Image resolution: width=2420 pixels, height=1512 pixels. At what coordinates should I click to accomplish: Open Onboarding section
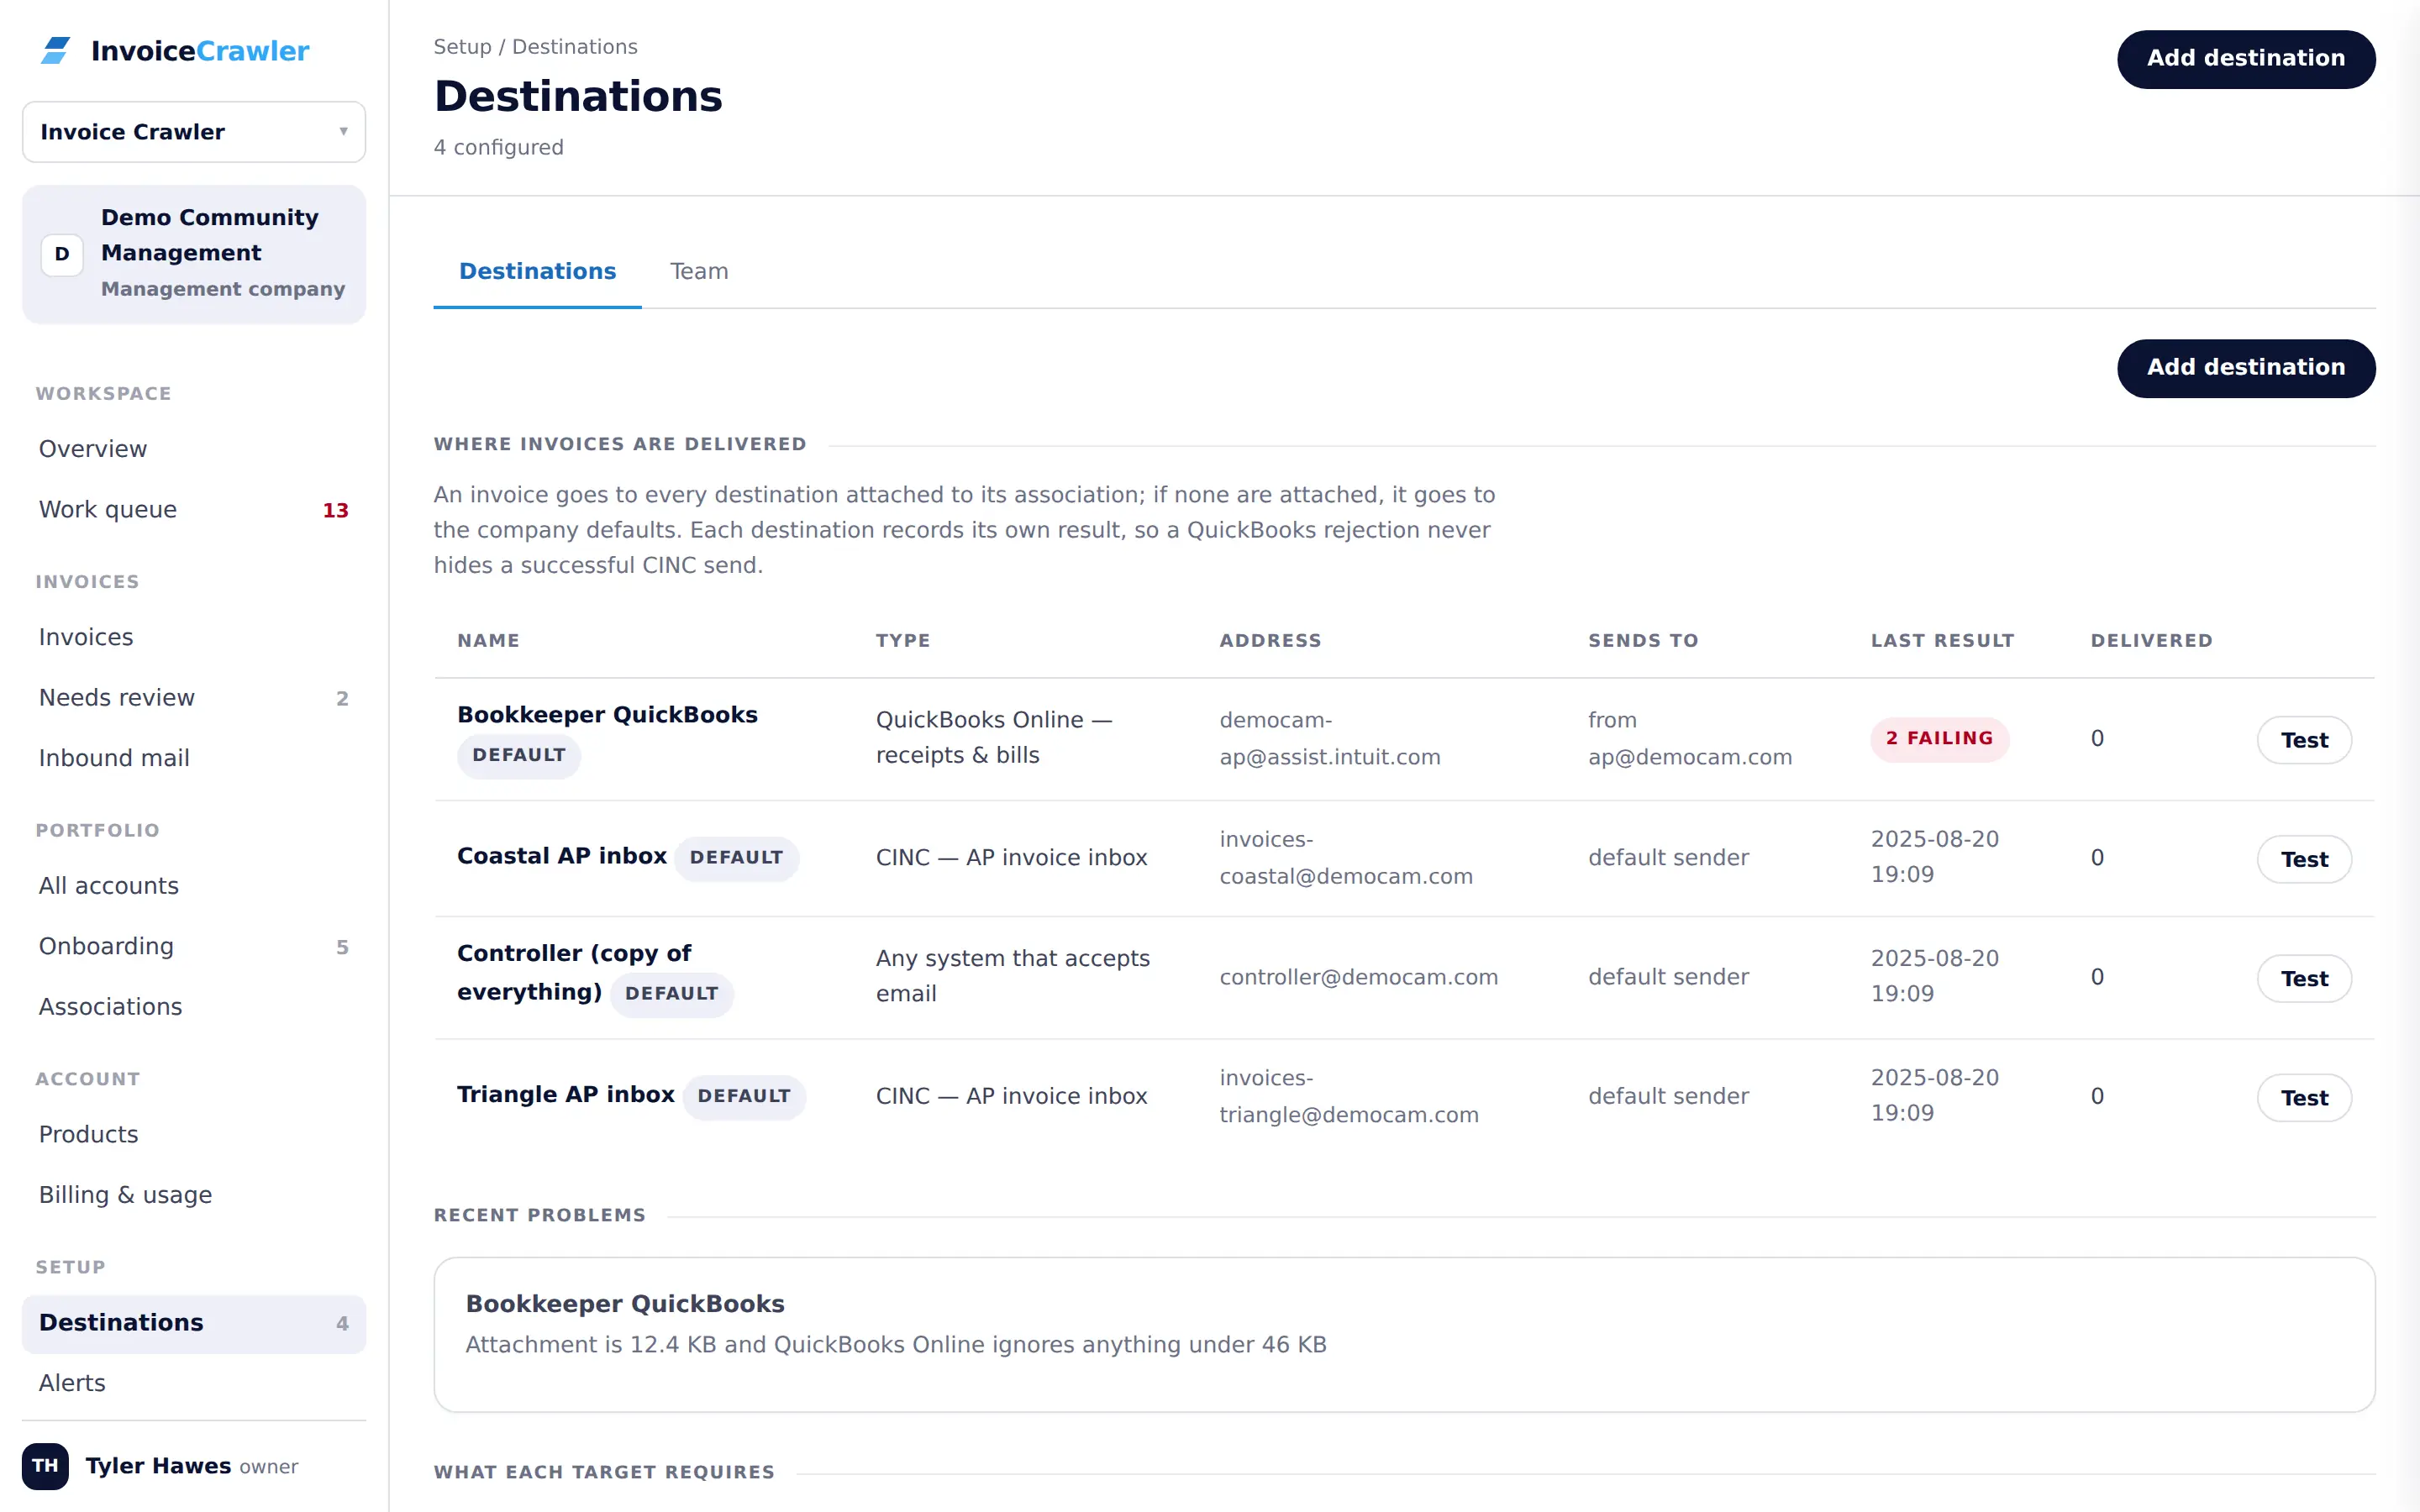pyautogui.click(x=194, y=946)
